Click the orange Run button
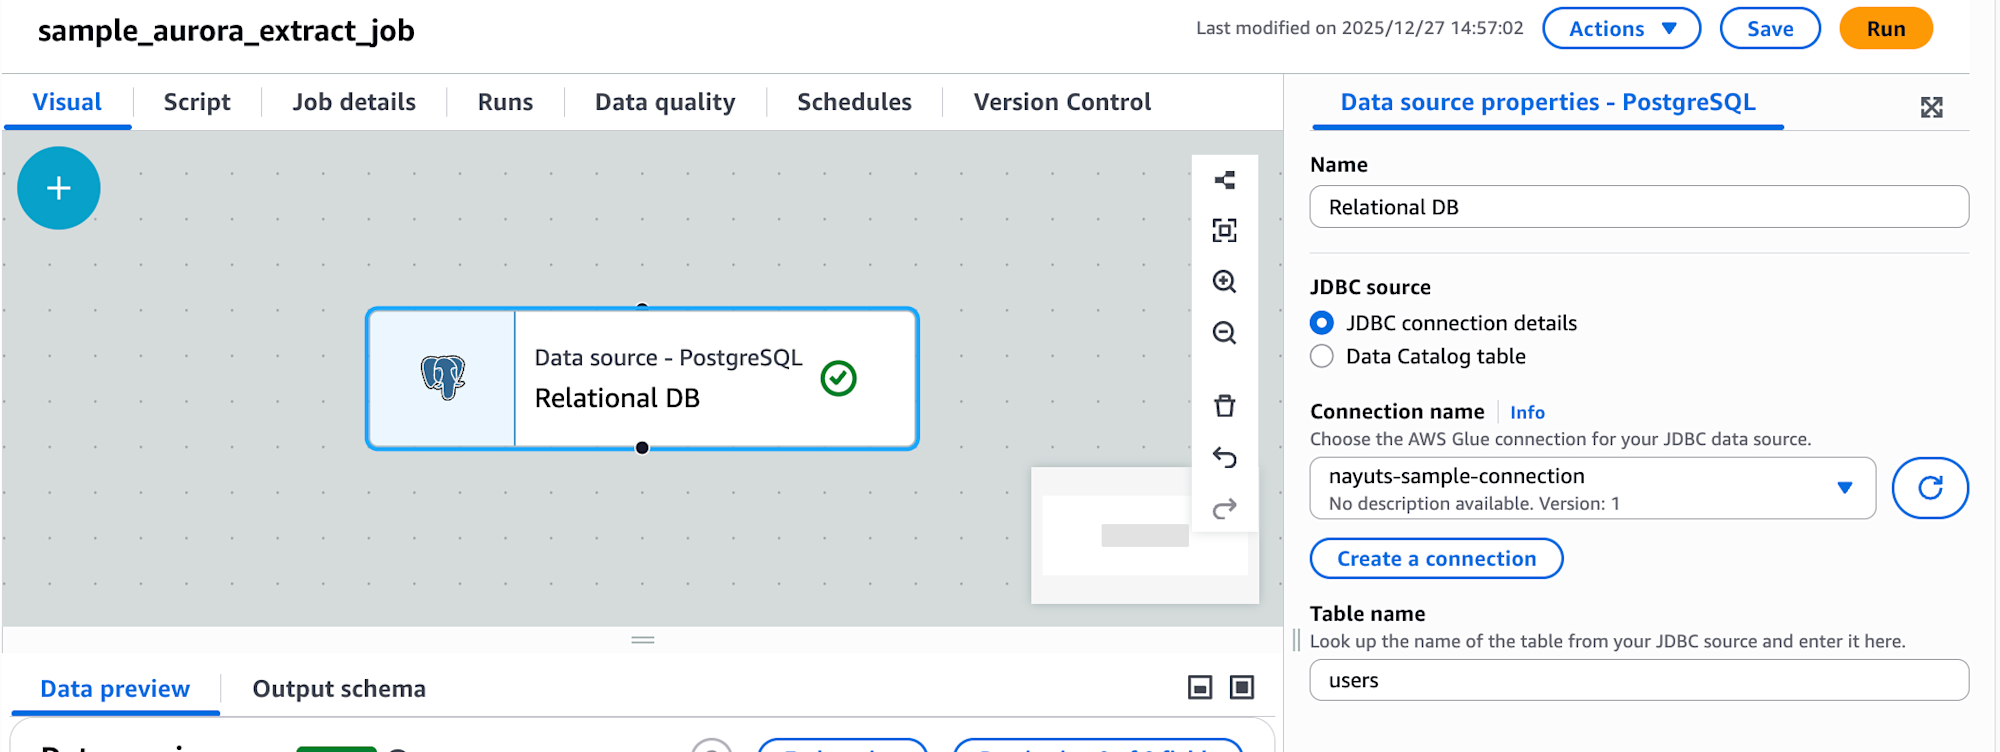 tap(1885, 29)
